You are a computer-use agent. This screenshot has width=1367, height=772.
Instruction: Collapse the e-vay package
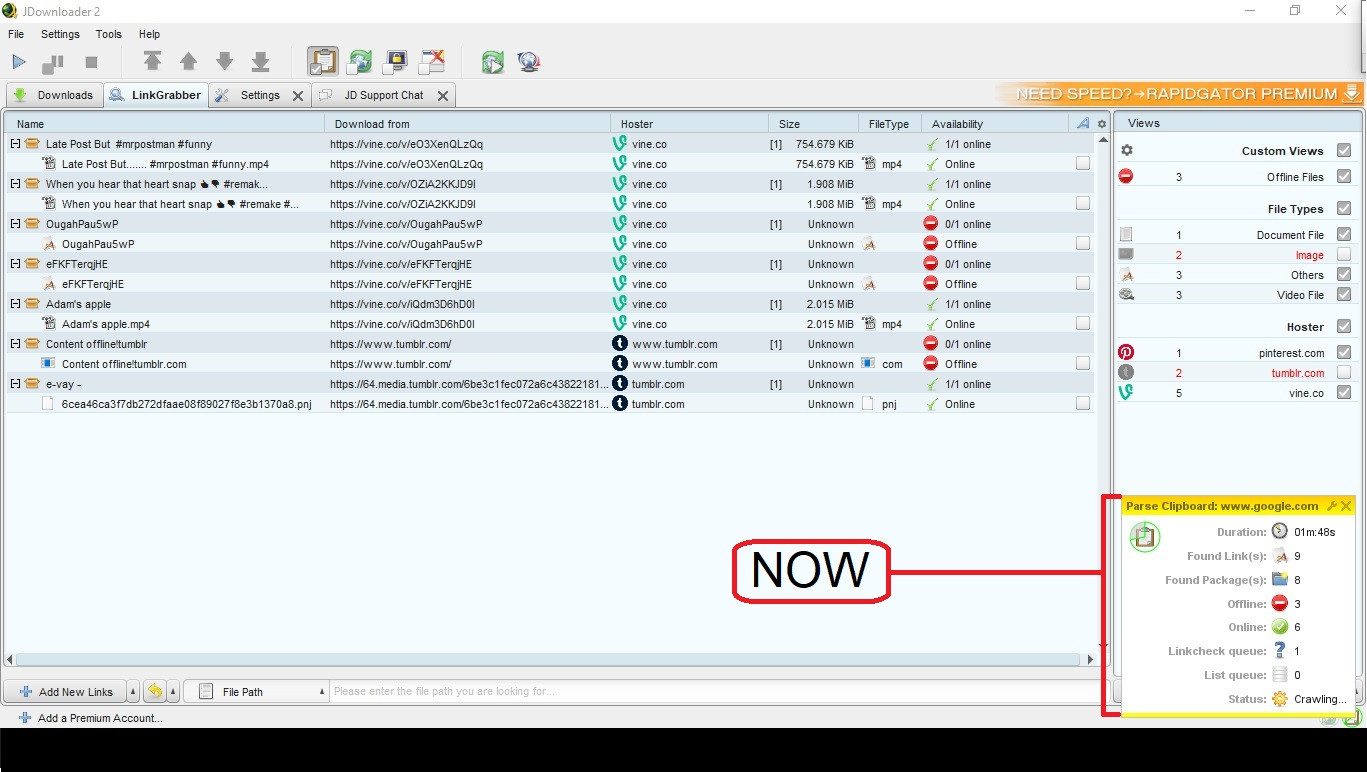tap(16, 384)
